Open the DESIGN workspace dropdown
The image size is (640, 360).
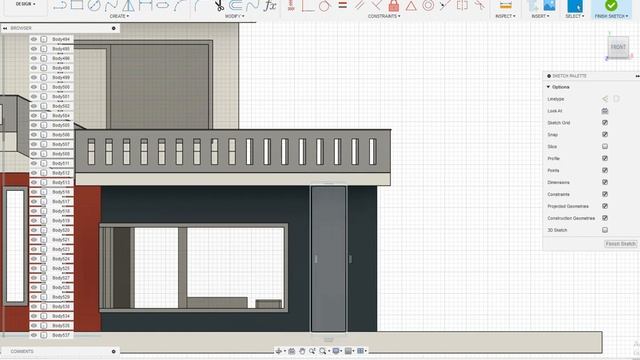click(x=25, y=4)
